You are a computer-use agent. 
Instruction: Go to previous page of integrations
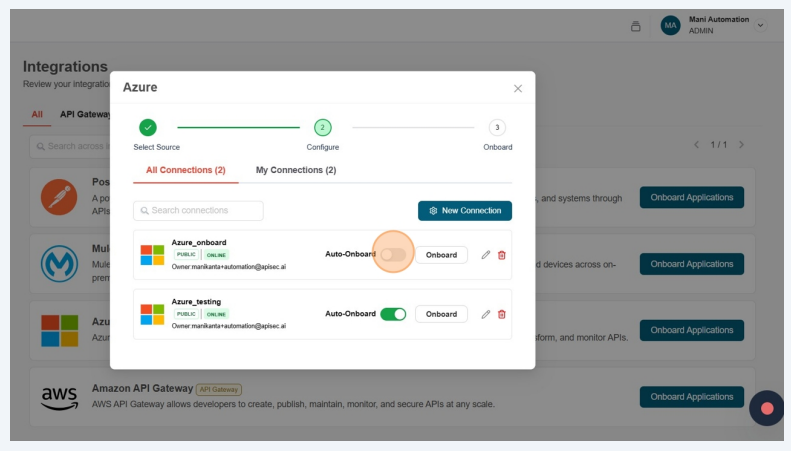coord(697,145)
